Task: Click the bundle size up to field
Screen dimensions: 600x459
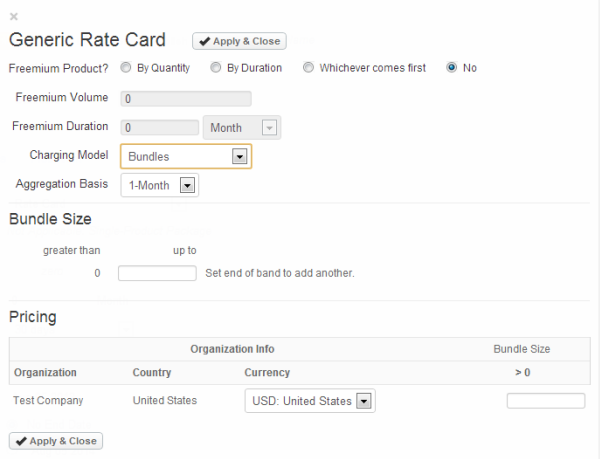Action: pos(157,273)
